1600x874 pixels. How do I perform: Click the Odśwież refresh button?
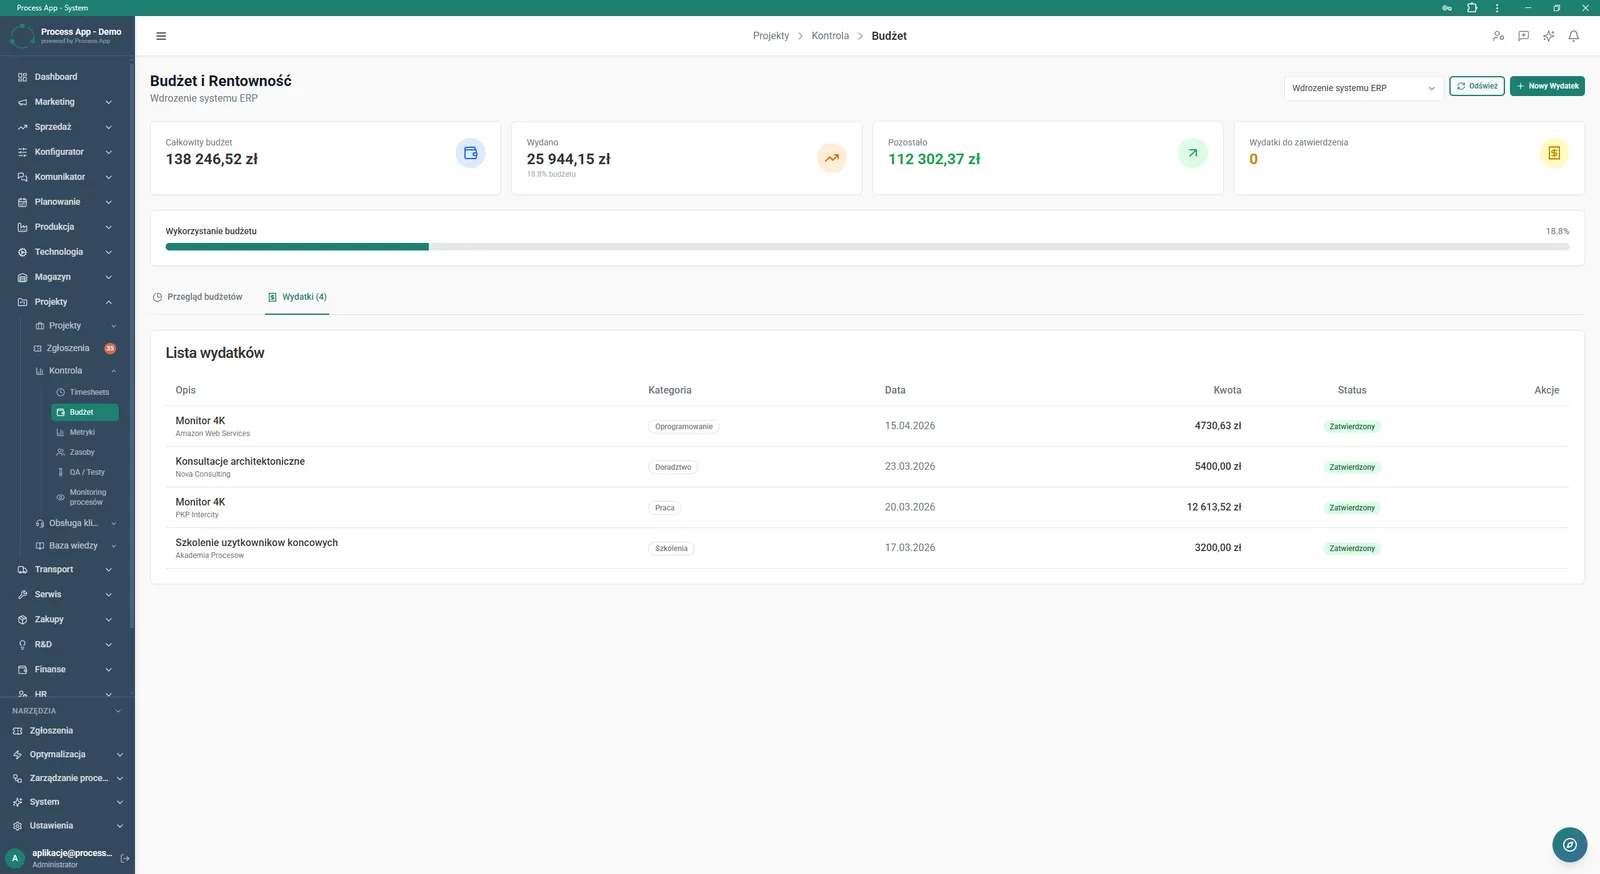[x=1477, y=86]
